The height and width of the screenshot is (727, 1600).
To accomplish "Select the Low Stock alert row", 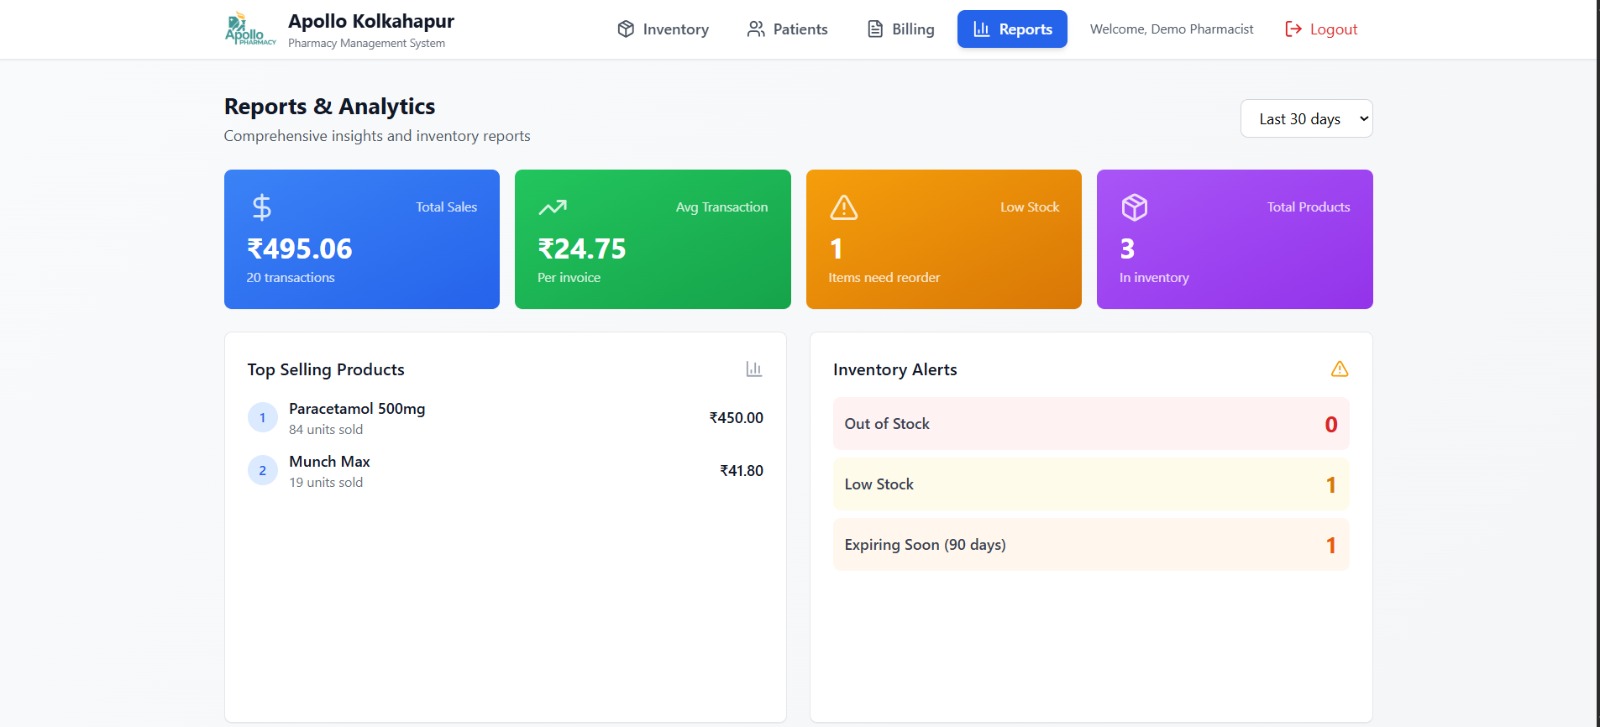I will pyautogui.click(x=1090, y=484).
